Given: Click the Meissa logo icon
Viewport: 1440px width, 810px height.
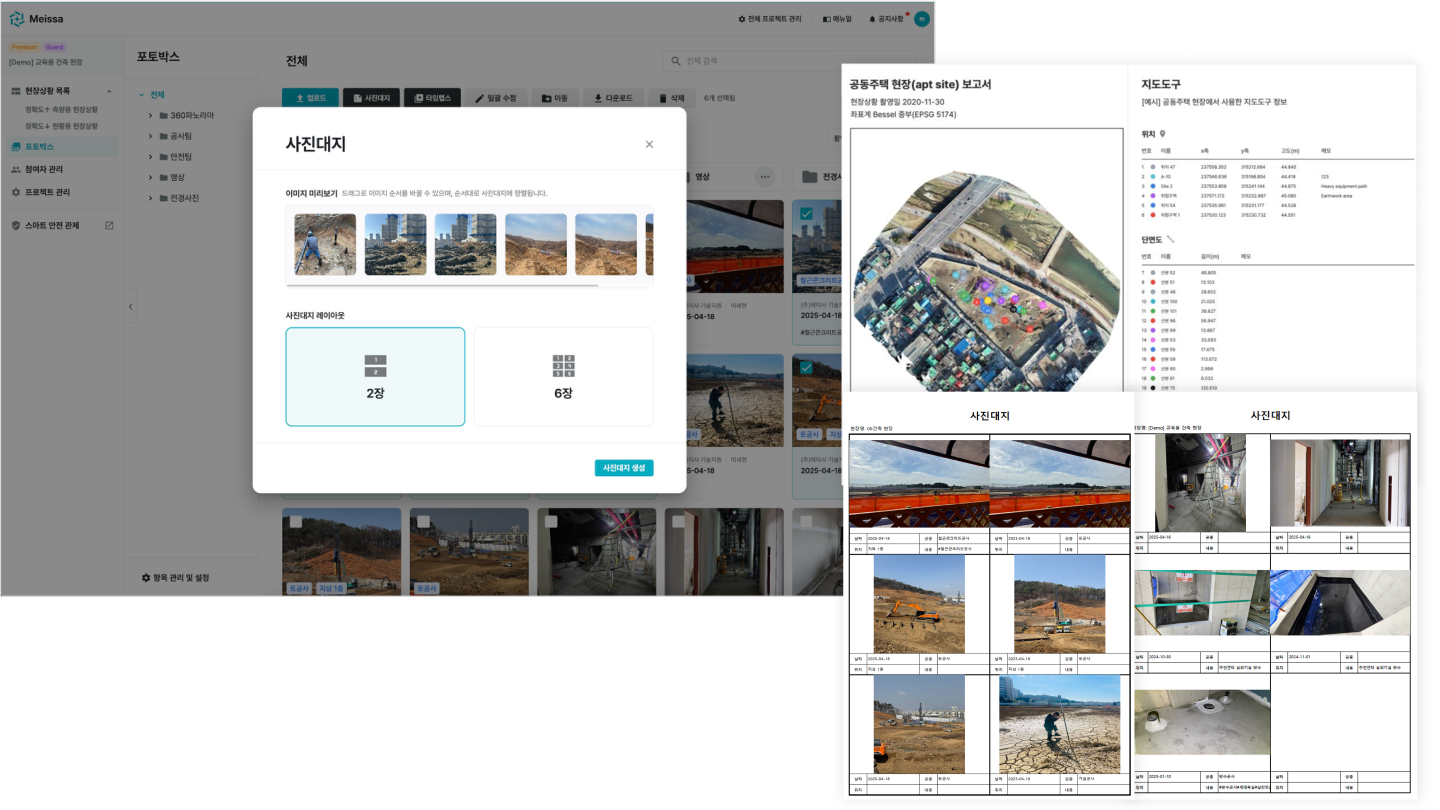Looking at the screenshot, I should tap(17, 19).
